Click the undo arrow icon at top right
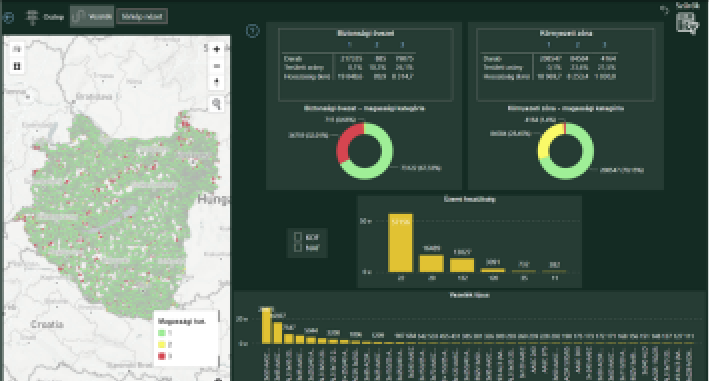Screen dimensions: 709x381 (x=664, y=10)
